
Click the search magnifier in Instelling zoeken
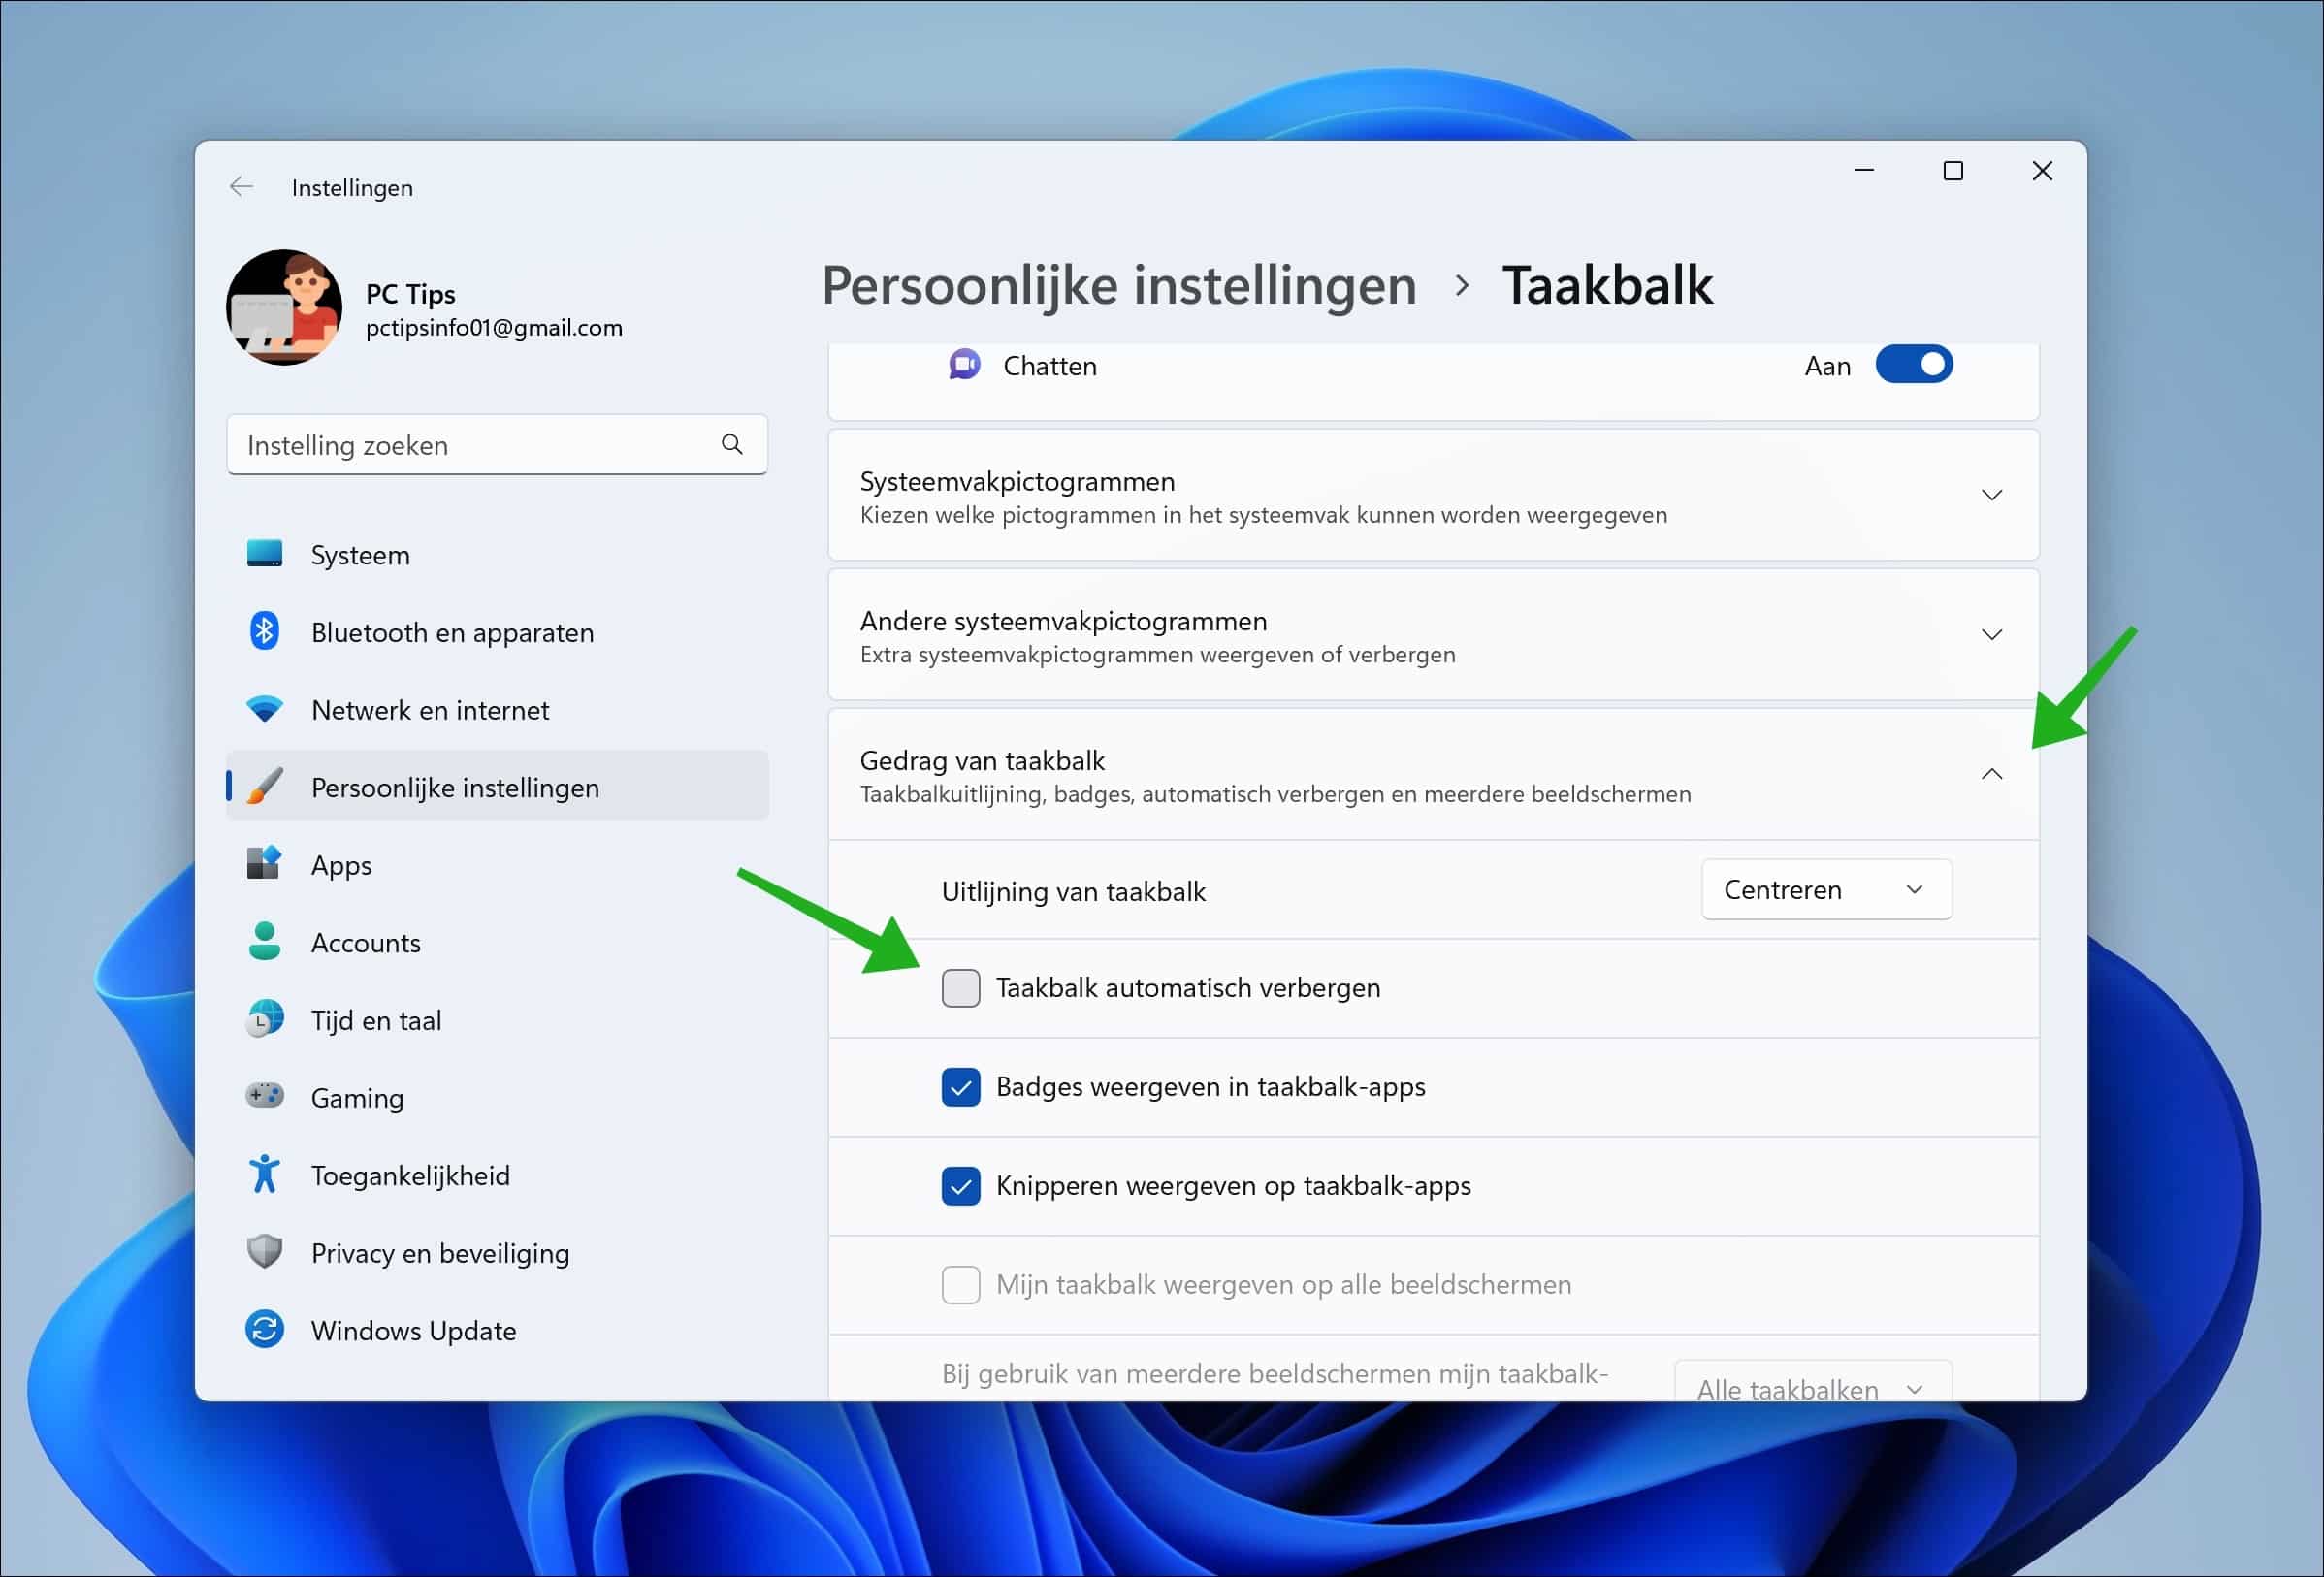pos(732,444)
